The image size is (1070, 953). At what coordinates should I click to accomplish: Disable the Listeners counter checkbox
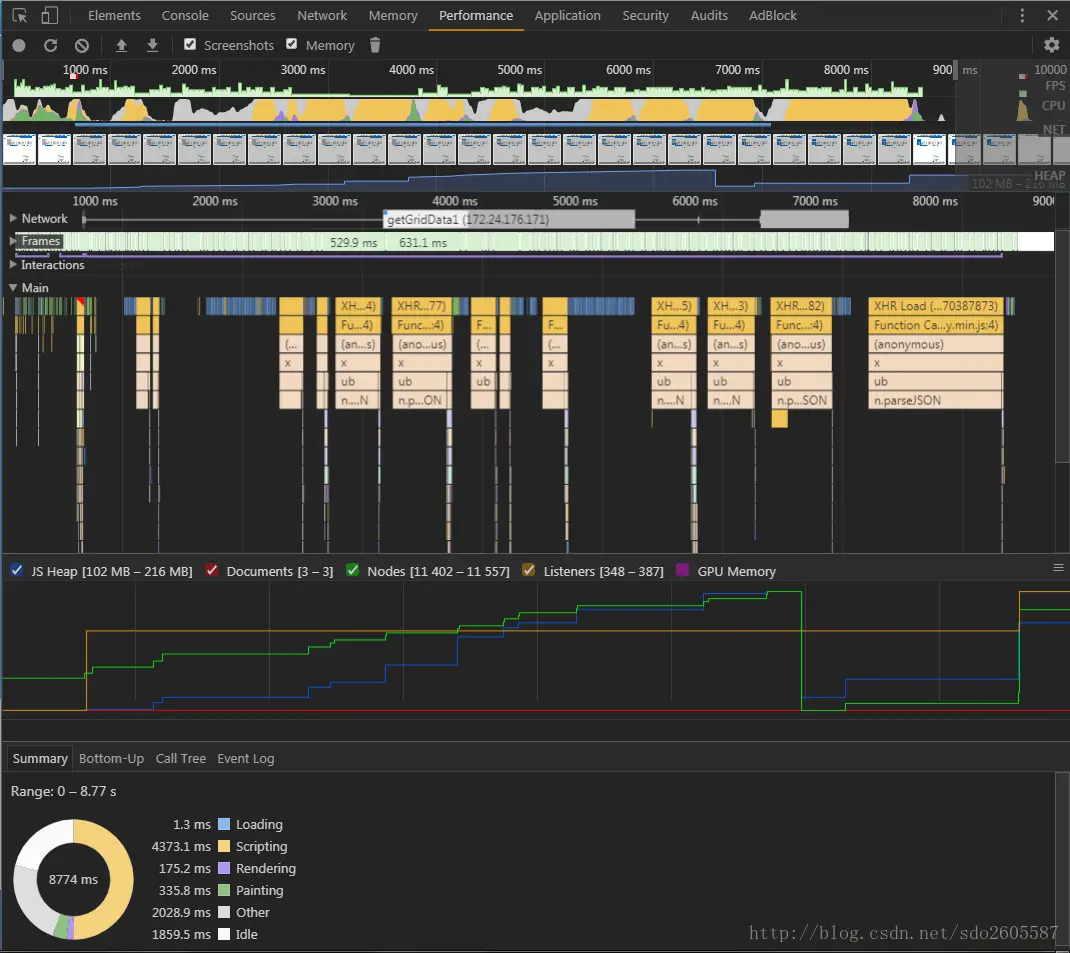pyautogui.click(x=529, y=571)
